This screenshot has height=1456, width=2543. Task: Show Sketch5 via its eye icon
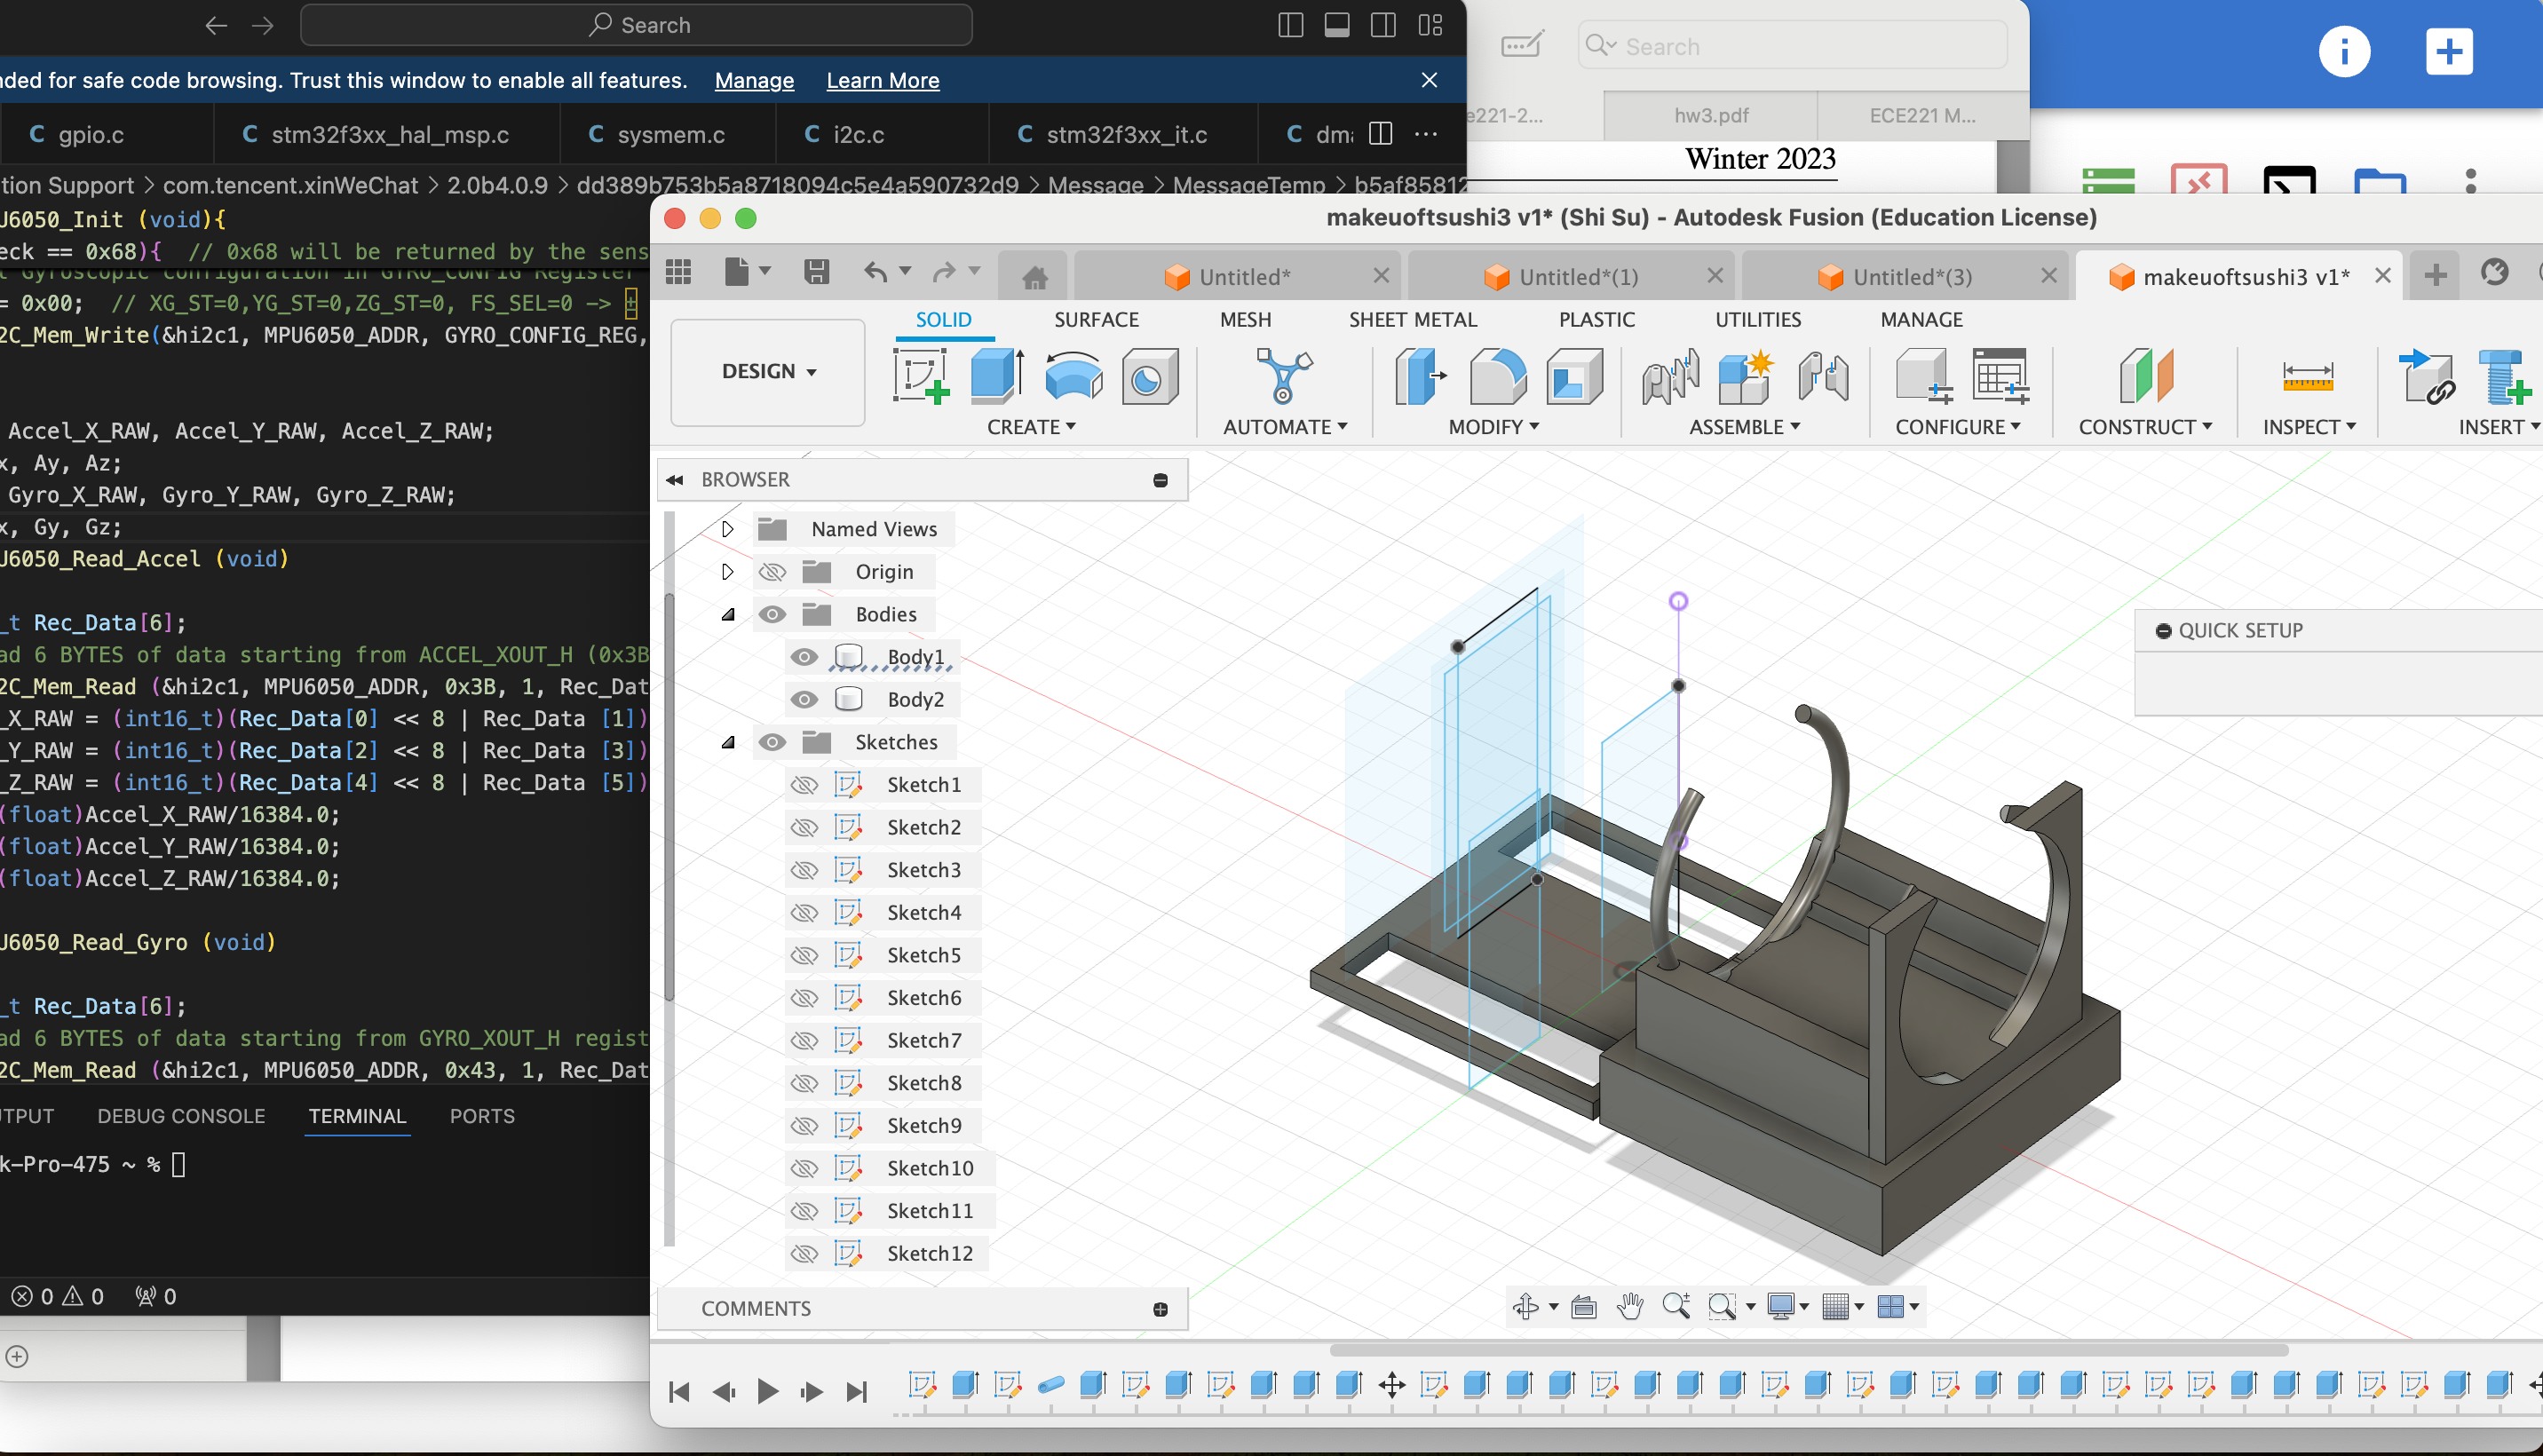click(x=804, y=955)
